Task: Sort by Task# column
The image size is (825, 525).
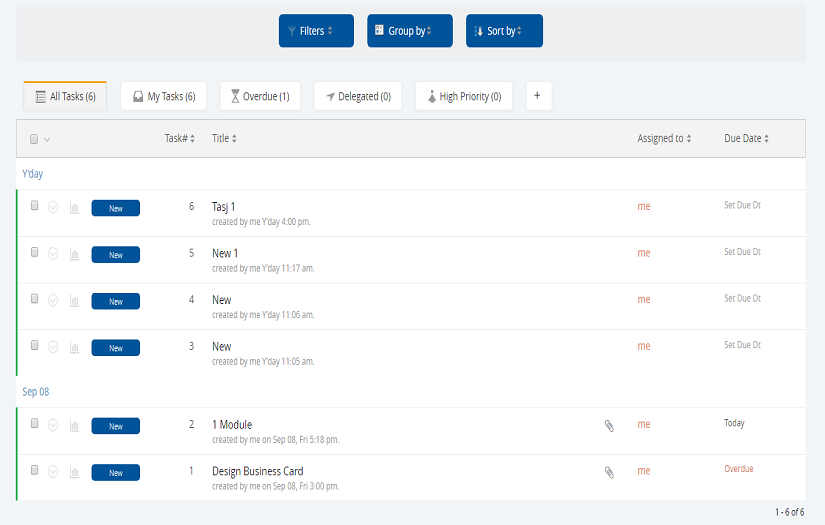Action: click(x=179, y=138)
